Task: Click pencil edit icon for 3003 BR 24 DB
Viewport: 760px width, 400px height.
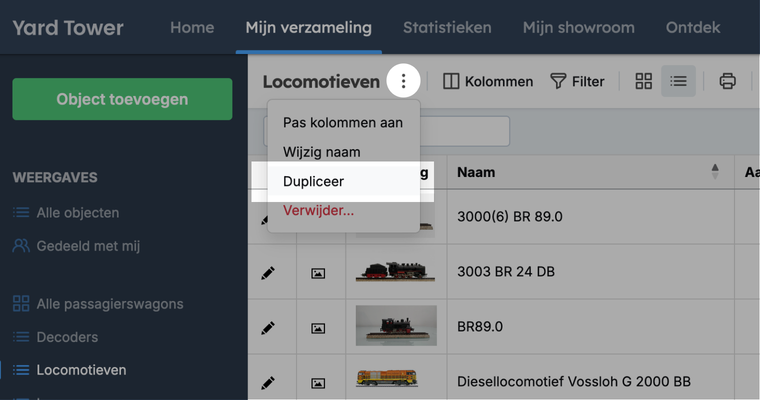Action: tap(268, 272)
